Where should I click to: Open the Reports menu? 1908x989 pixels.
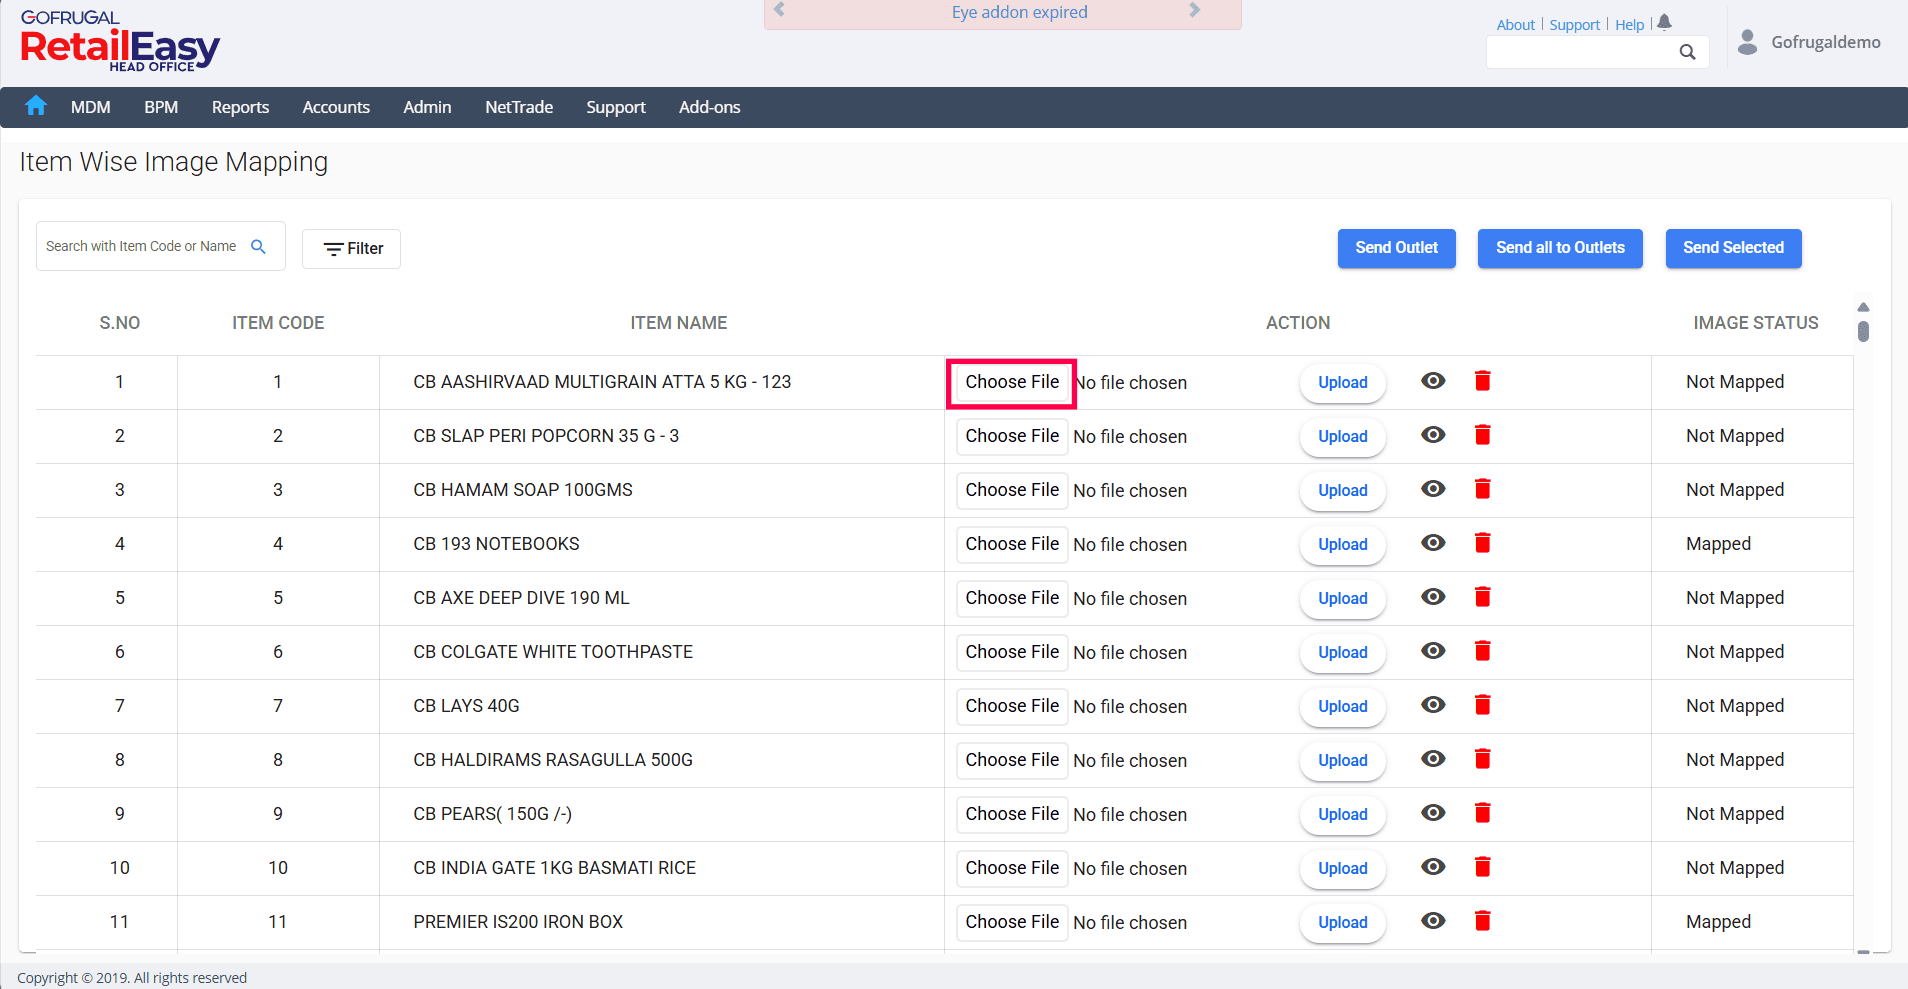coord(240,107)
